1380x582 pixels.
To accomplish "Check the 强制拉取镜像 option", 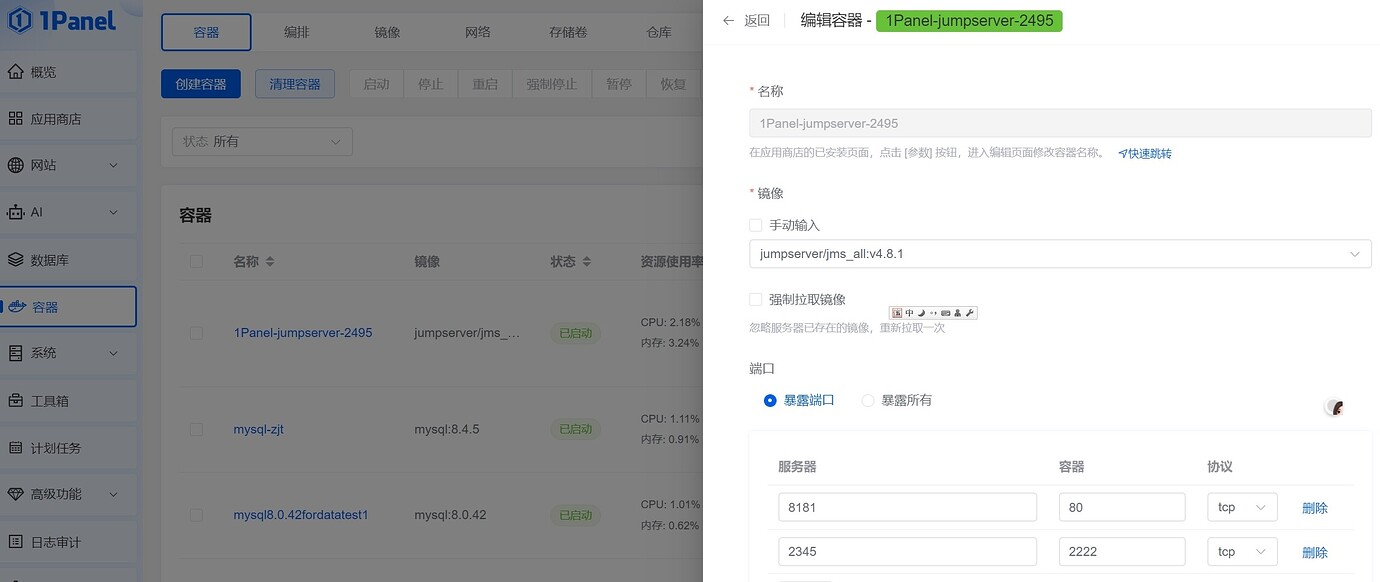I will (756, 299).
